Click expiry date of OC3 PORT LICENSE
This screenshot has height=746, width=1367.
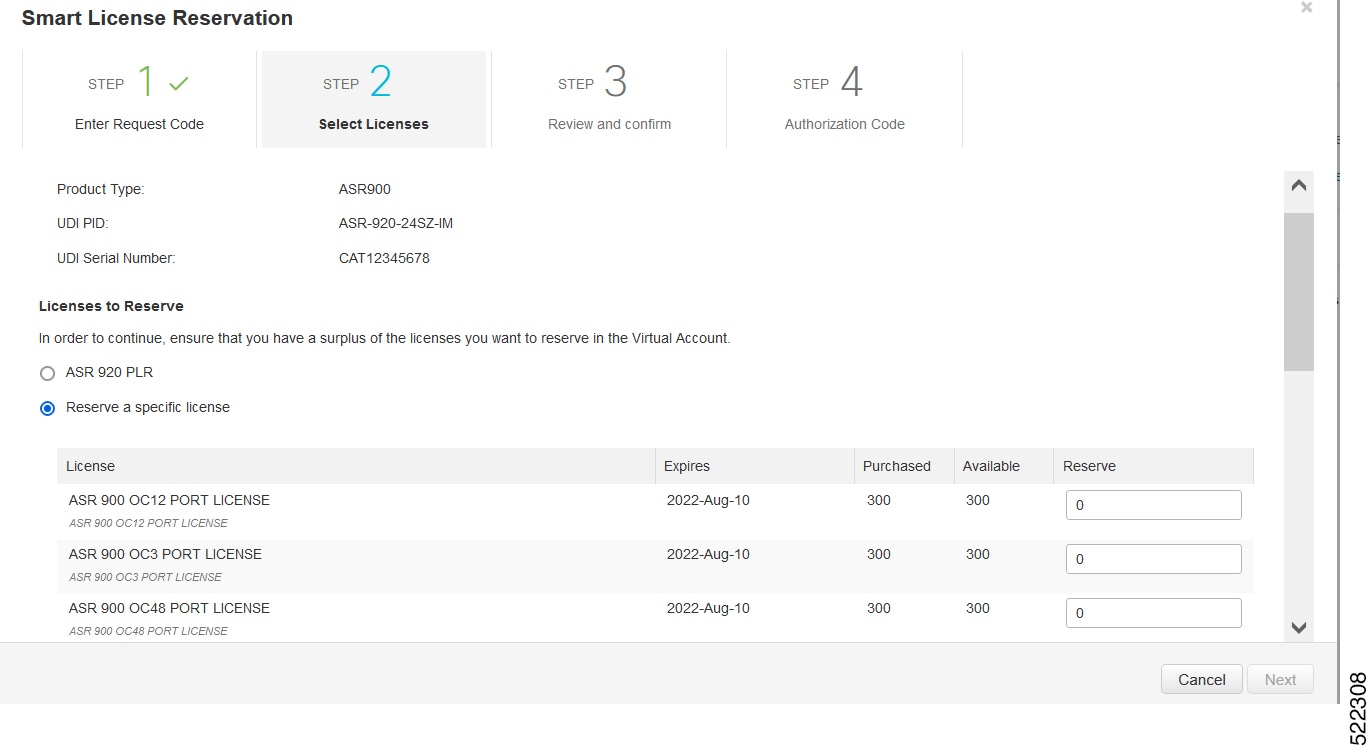point(708,554)
